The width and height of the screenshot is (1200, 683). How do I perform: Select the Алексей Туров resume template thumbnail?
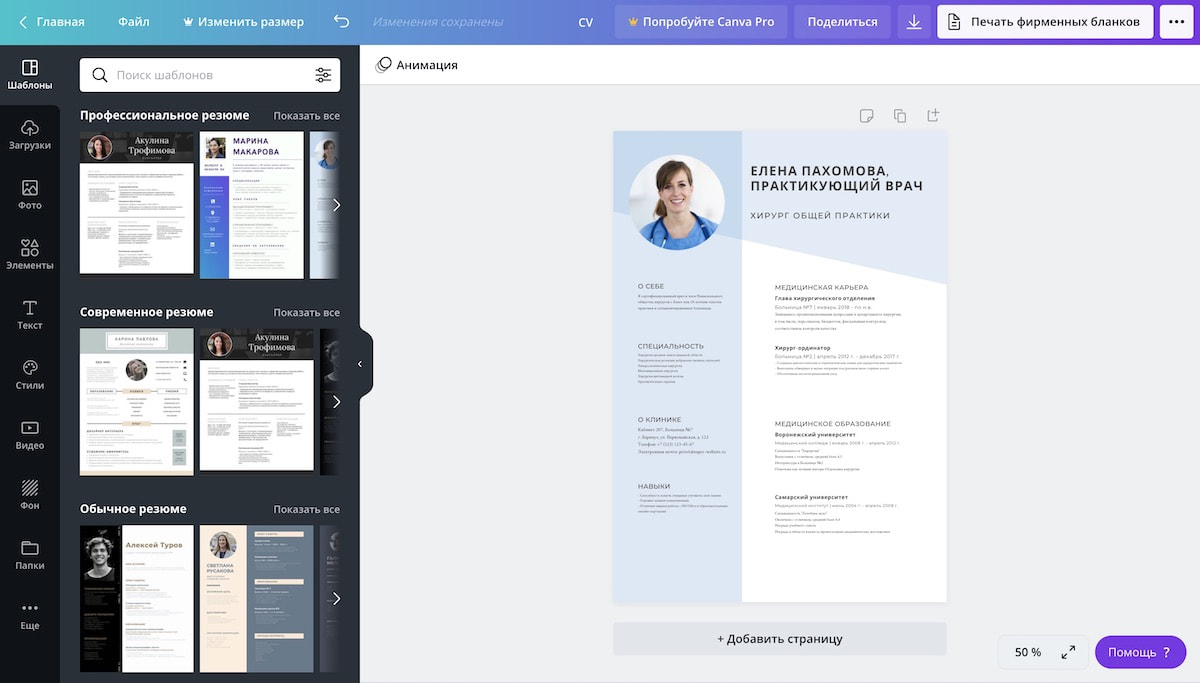135,599
